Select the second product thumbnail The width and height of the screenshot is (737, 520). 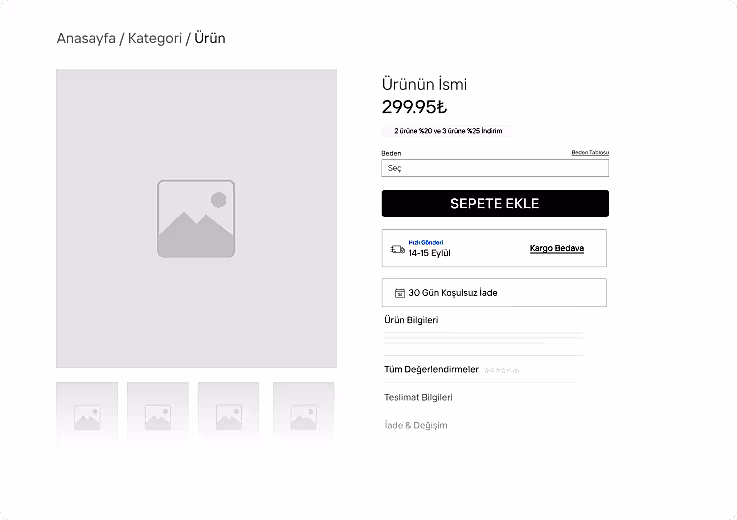158,412
